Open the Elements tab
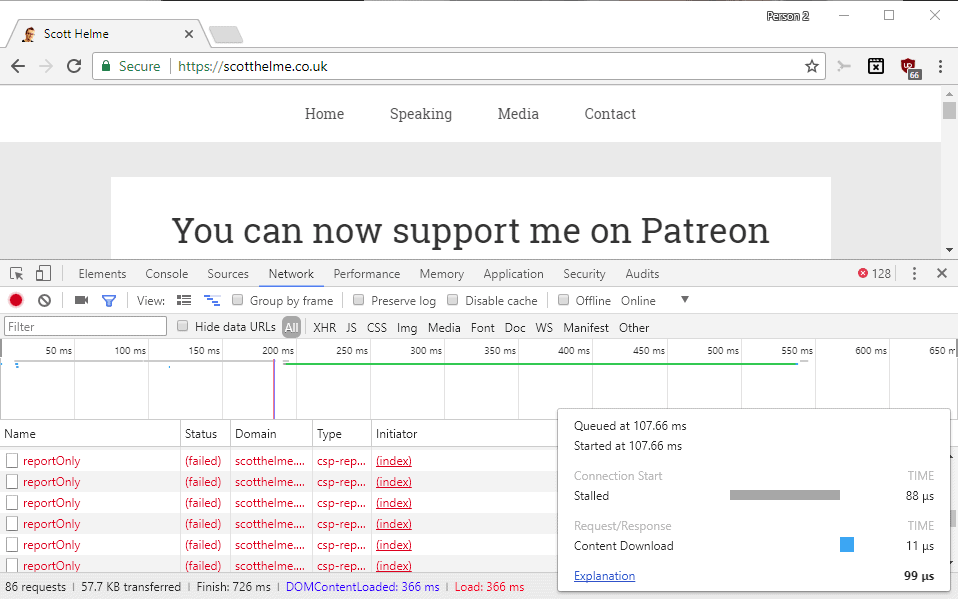This screenshot has width=958, height=599. [102, 274]
